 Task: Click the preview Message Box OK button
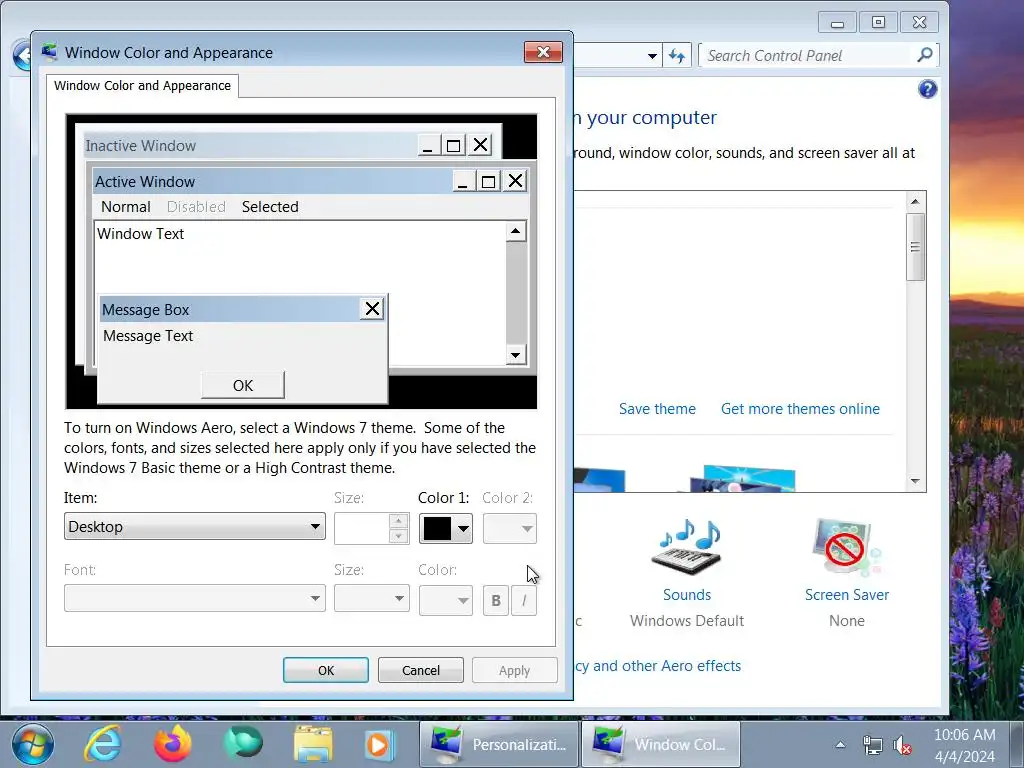243,385
